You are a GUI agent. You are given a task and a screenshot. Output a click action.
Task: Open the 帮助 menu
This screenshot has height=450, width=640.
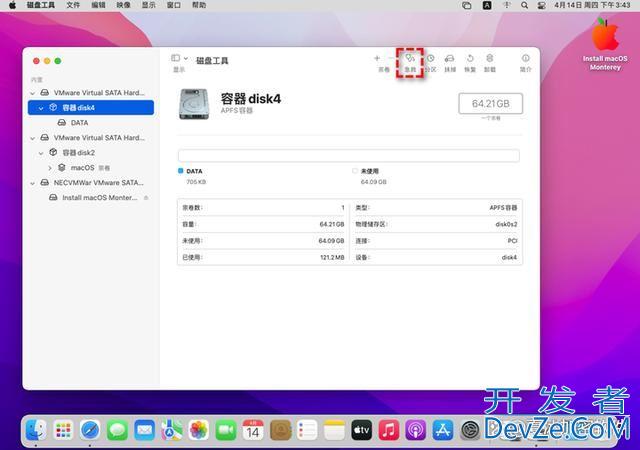click(199, 5)
